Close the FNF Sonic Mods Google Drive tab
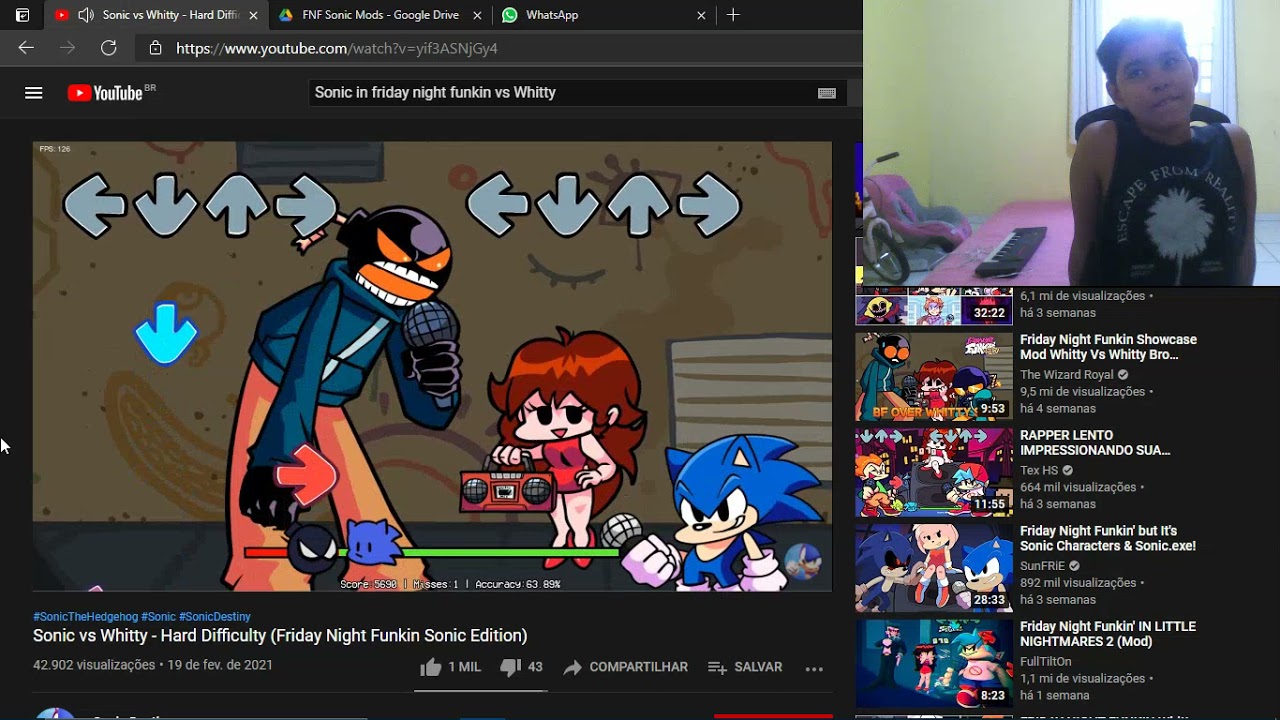This screenshot has height=720, width=1280. coord(477,15)
